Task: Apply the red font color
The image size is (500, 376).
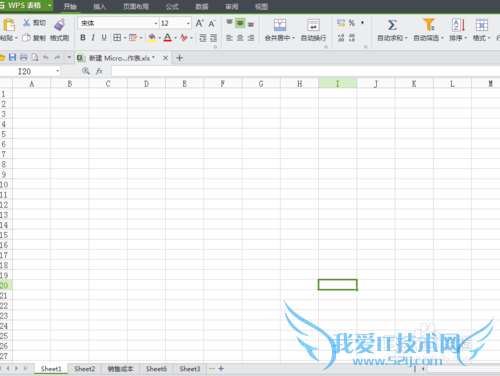Action: (168, 38)
